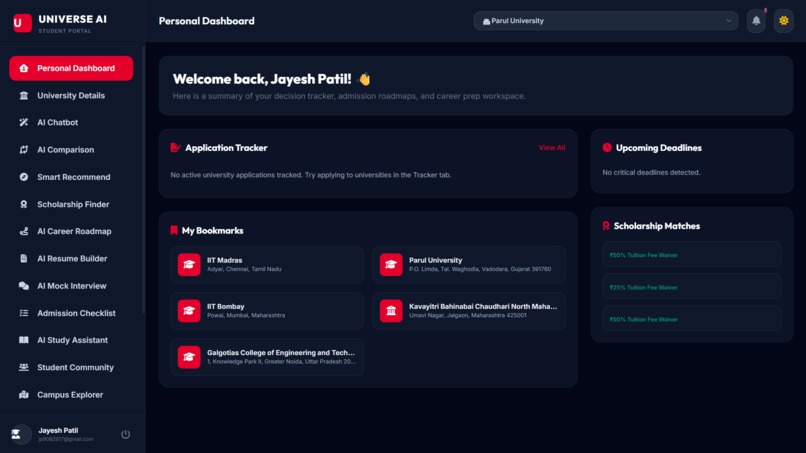This screenshot has width=806, height=453.
Task: Open the Parul University selector dropdown
Action: click(x=606, y=21)
